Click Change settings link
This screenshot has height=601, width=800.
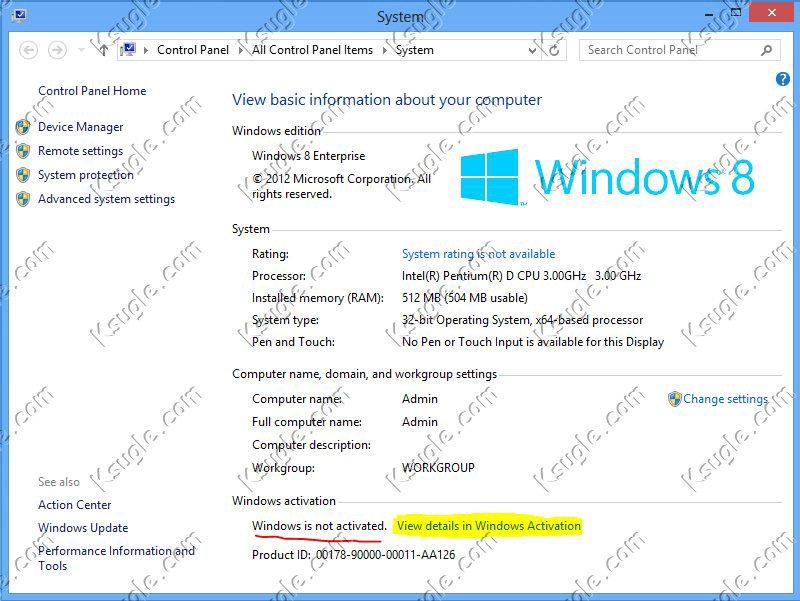(x=726, y=399)
